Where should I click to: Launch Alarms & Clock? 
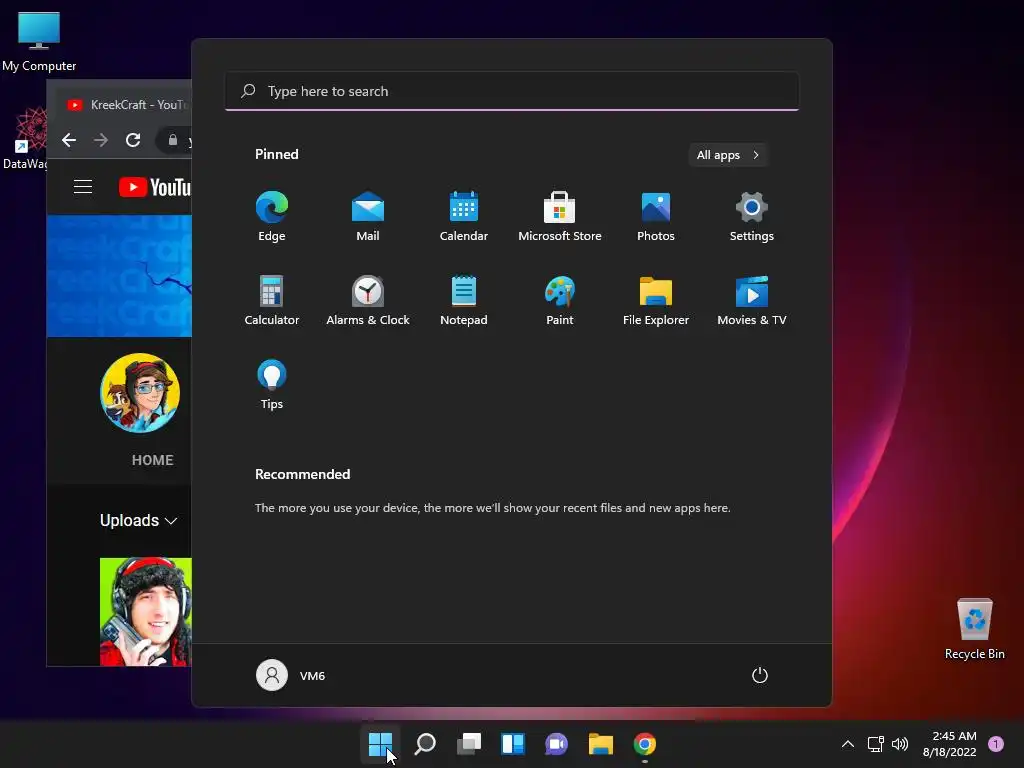coord(368,300)
